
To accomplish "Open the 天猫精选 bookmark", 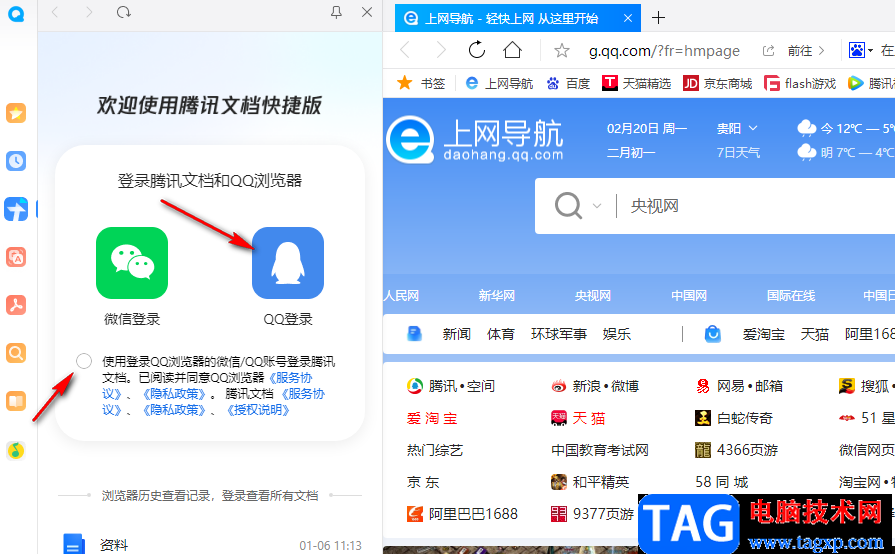I will pyautogui.click(x=636, y=83).
